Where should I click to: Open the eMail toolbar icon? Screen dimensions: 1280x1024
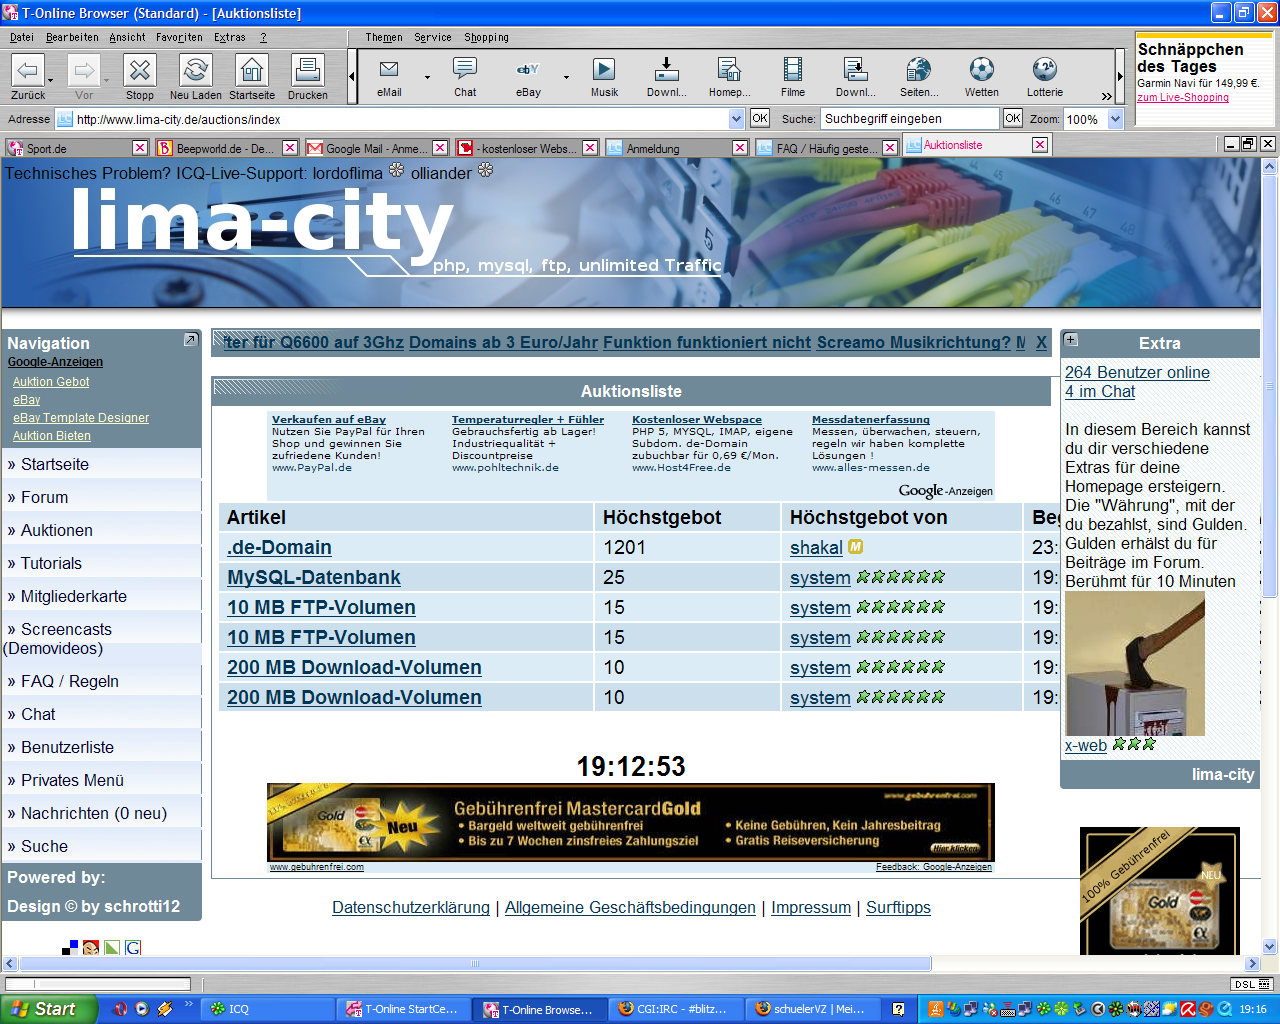point(389,70)
